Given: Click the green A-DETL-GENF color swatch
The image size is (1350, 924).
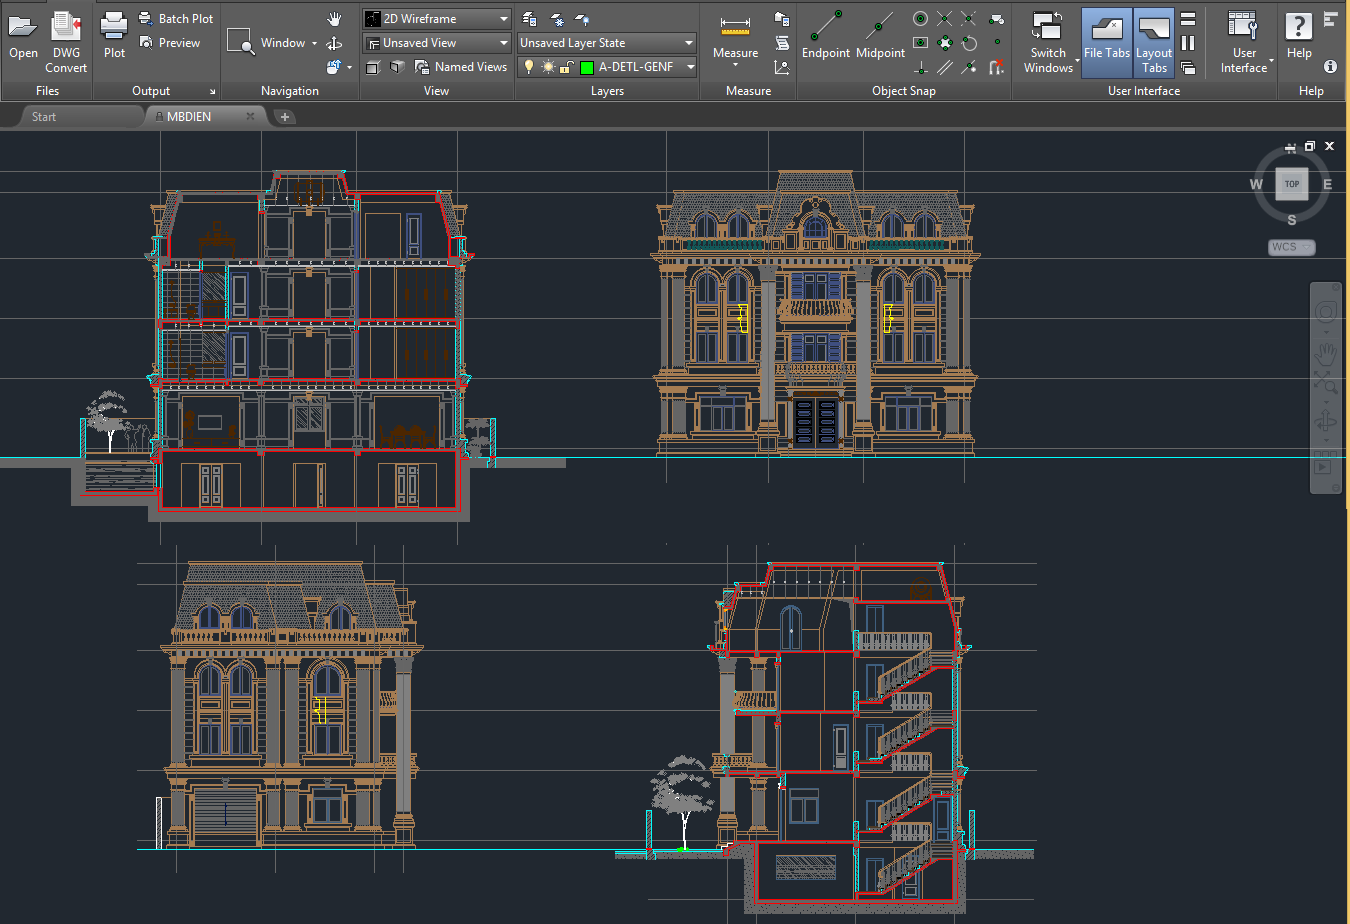Looking at the screenshot, I should tap(587, 67).
